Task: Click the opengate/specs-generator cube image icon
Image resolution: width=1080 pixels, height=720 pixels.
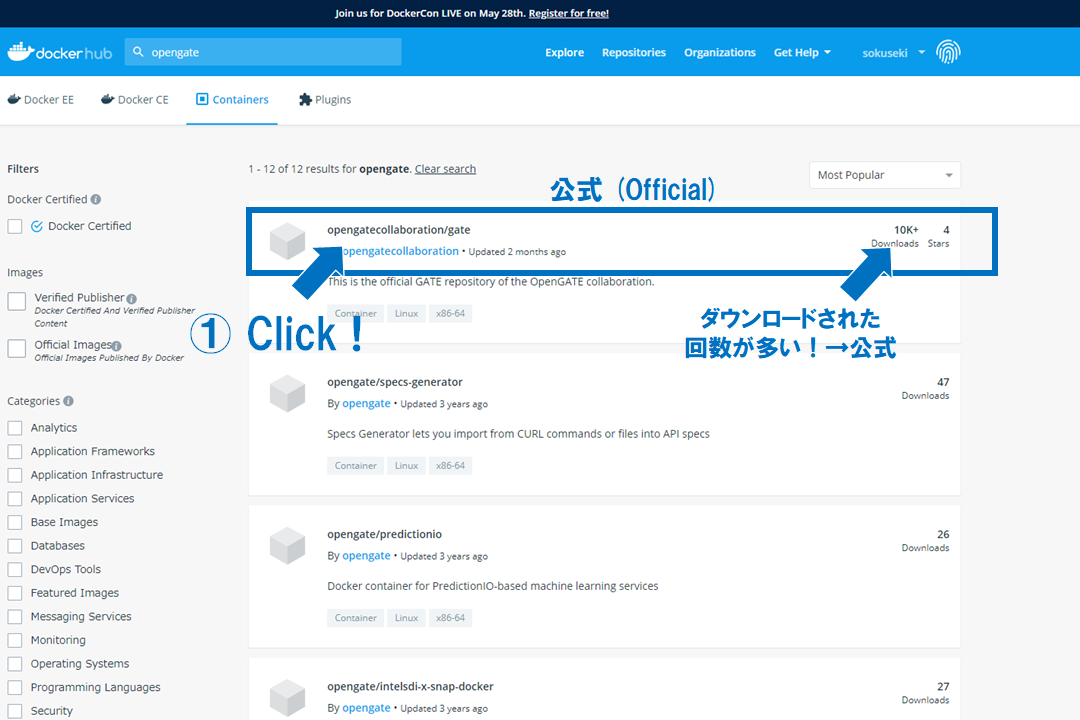Action: 287,393
